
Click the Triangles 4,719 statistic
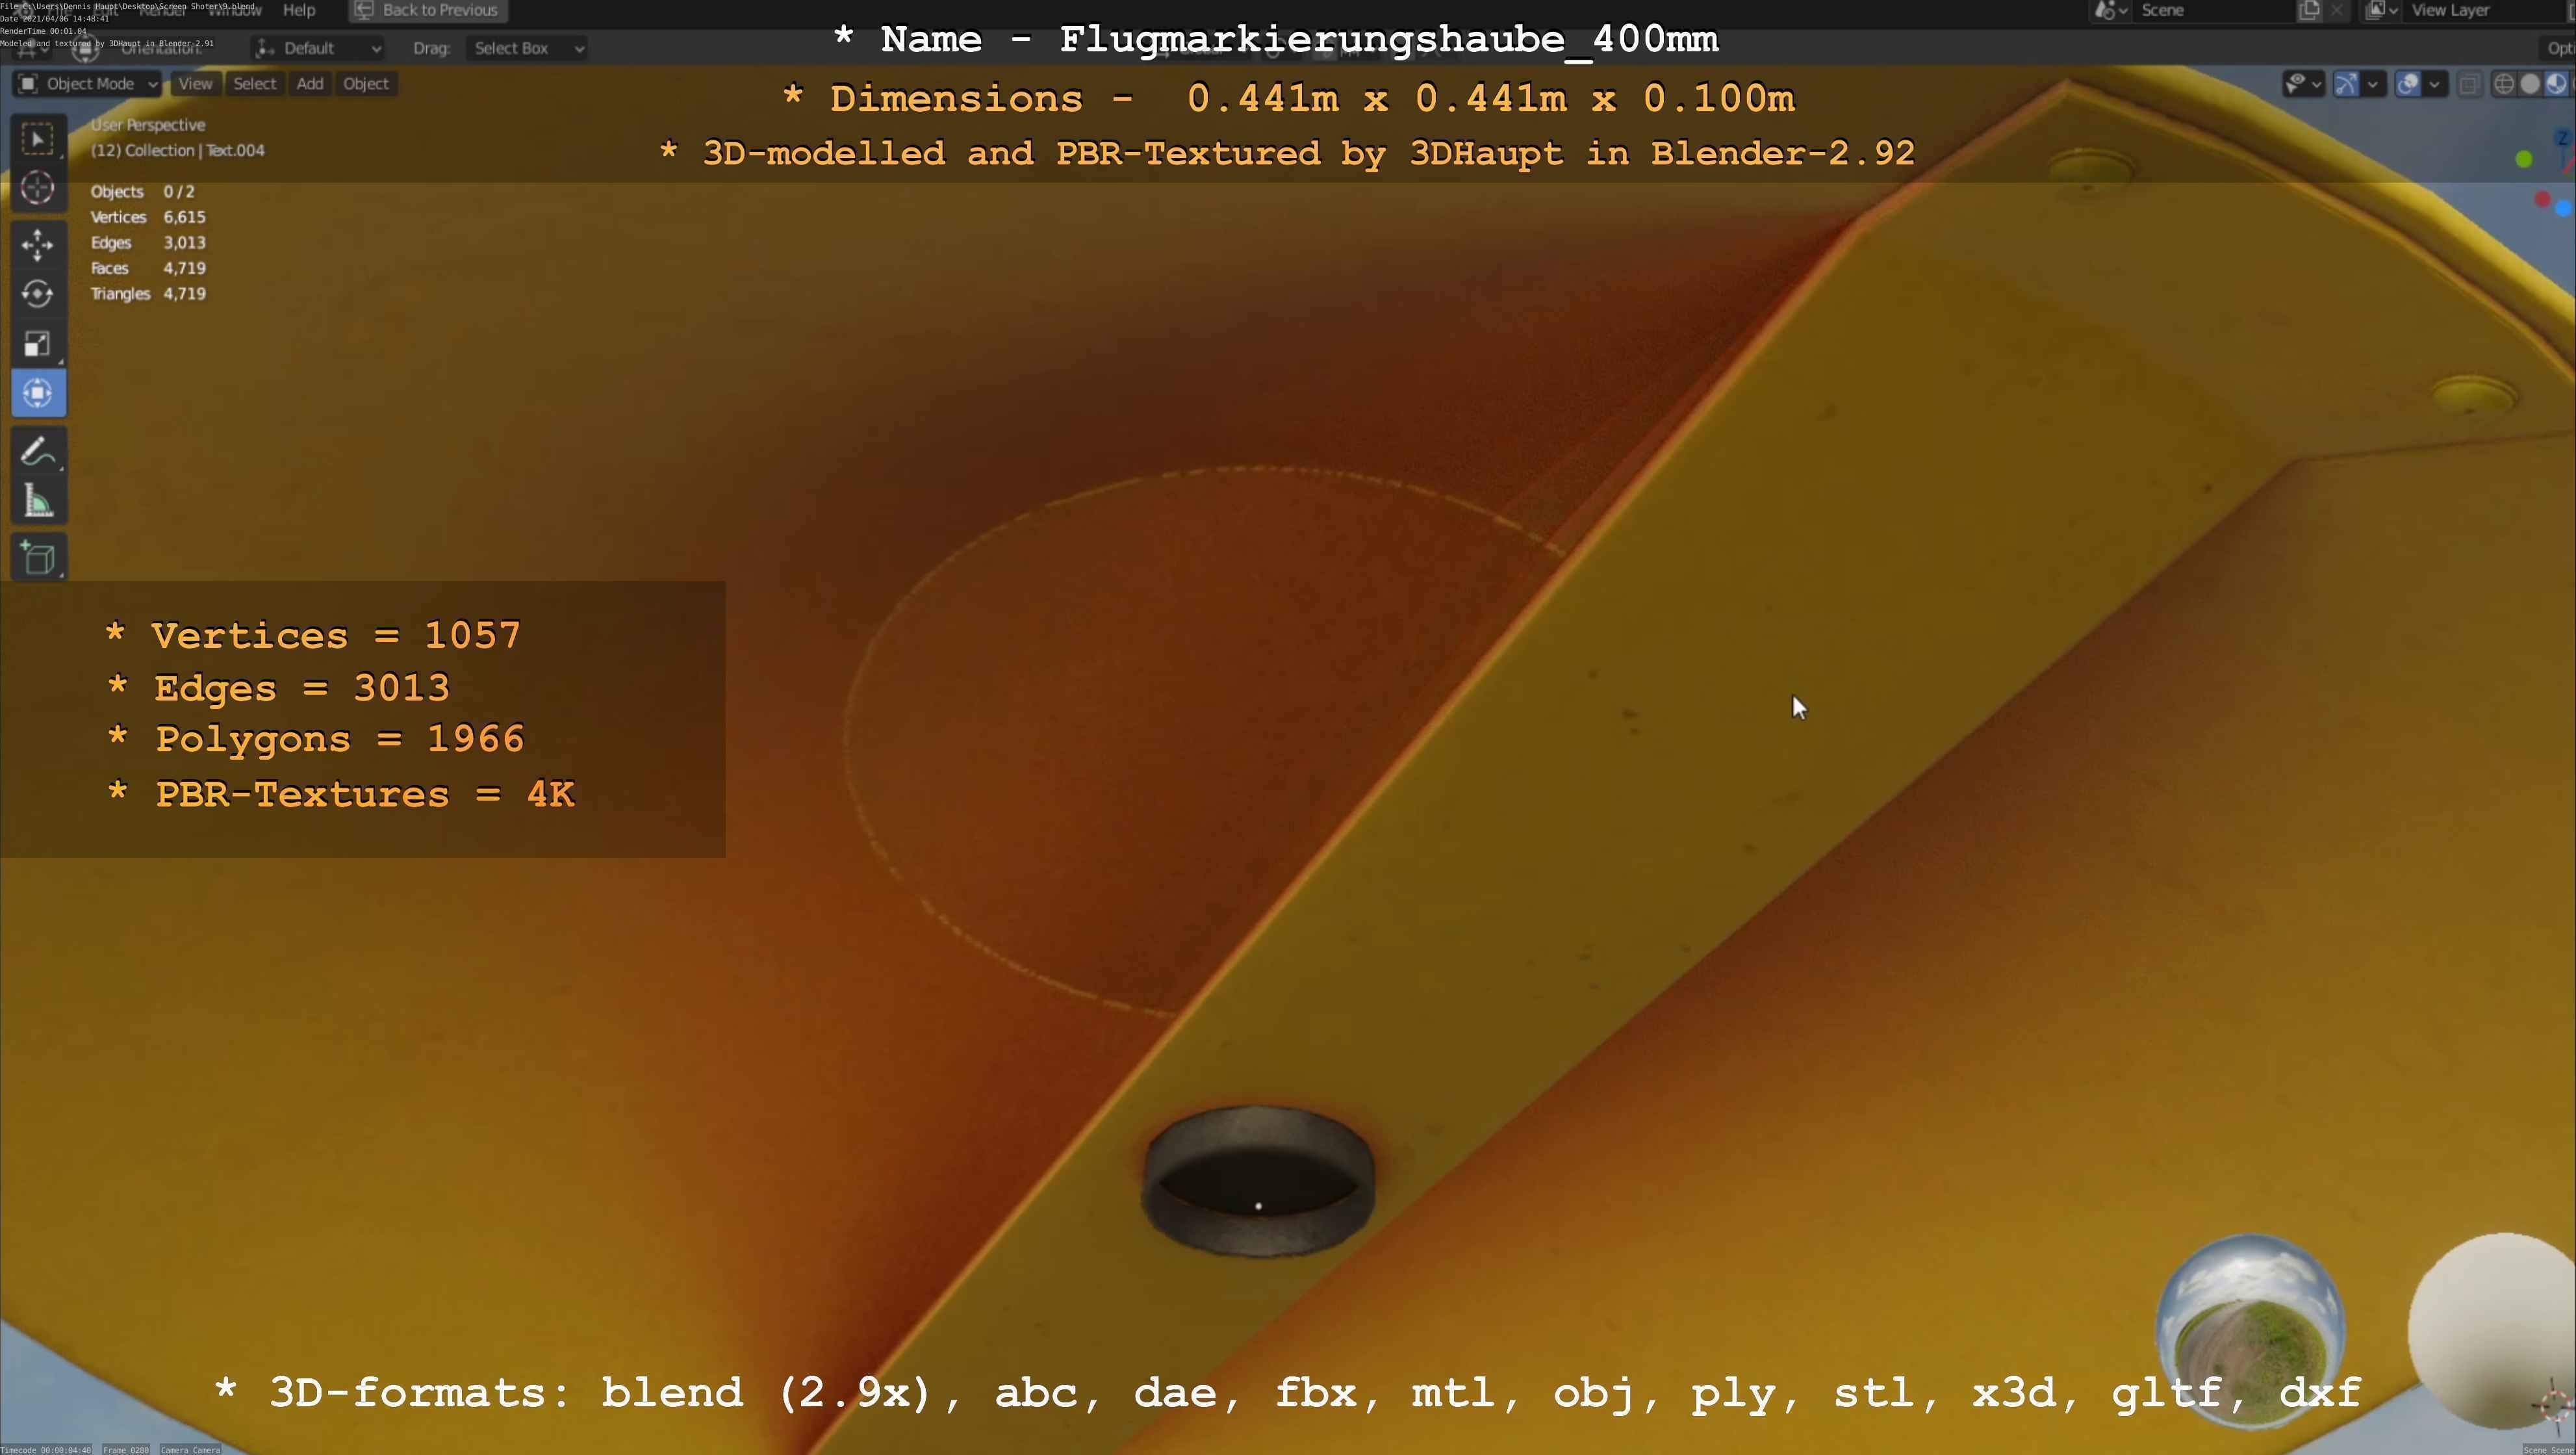click(x=148, y=294)
